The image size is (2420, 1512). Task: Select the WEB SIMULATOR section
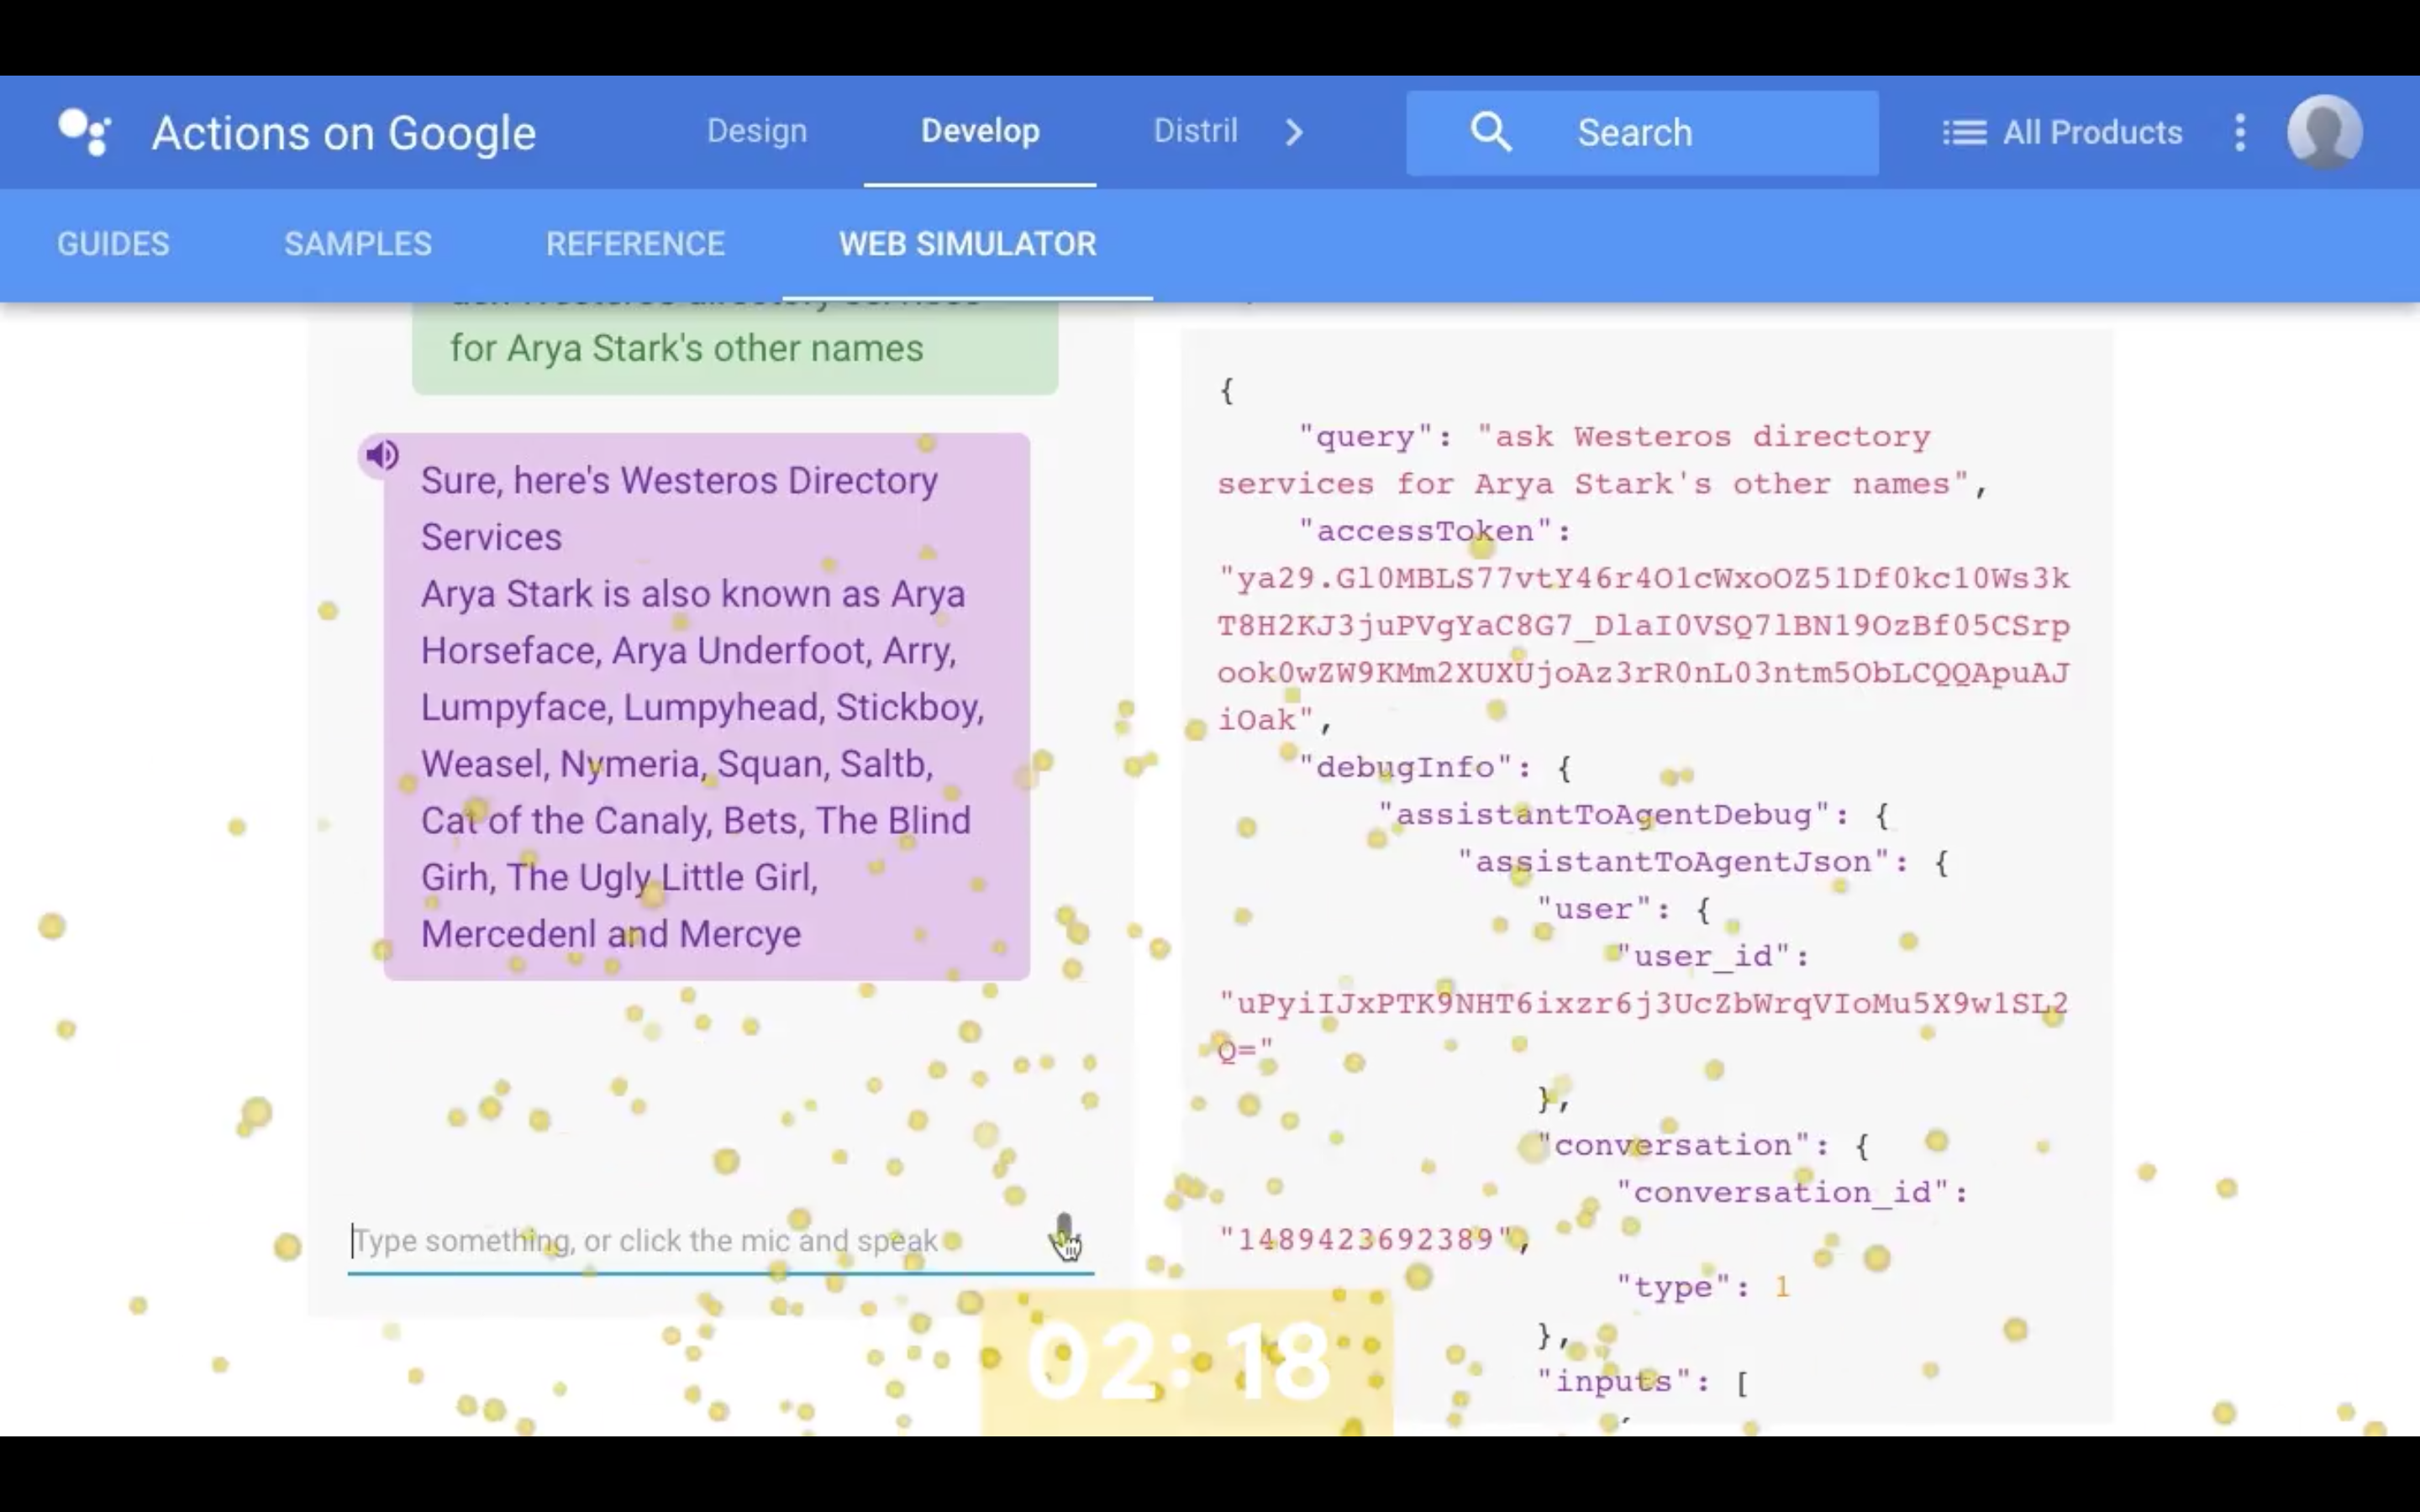pos(967,244)
